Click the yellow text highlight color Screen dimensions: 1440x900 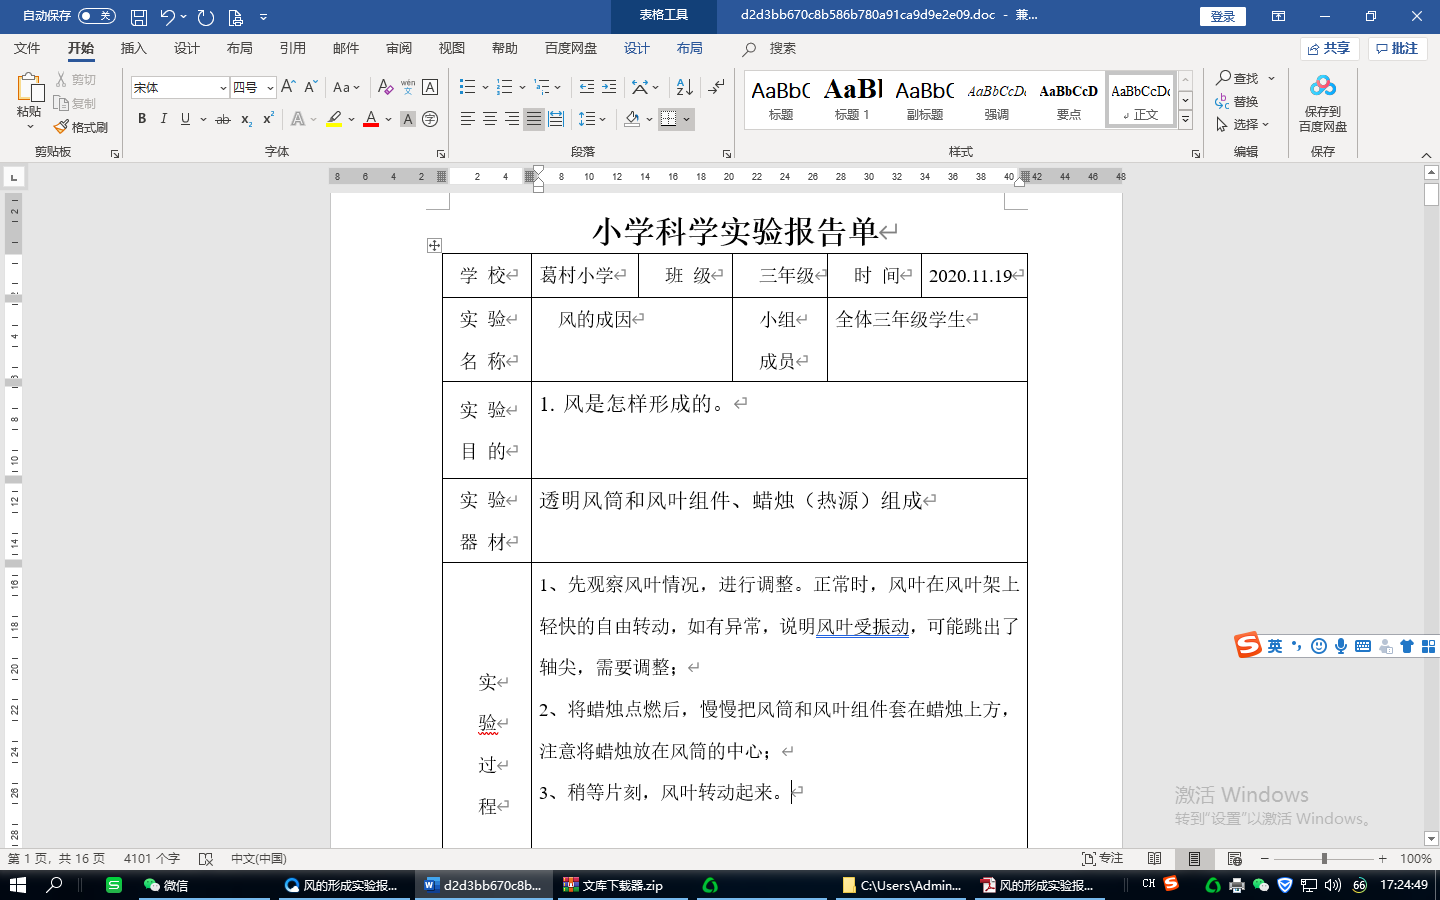334,119
